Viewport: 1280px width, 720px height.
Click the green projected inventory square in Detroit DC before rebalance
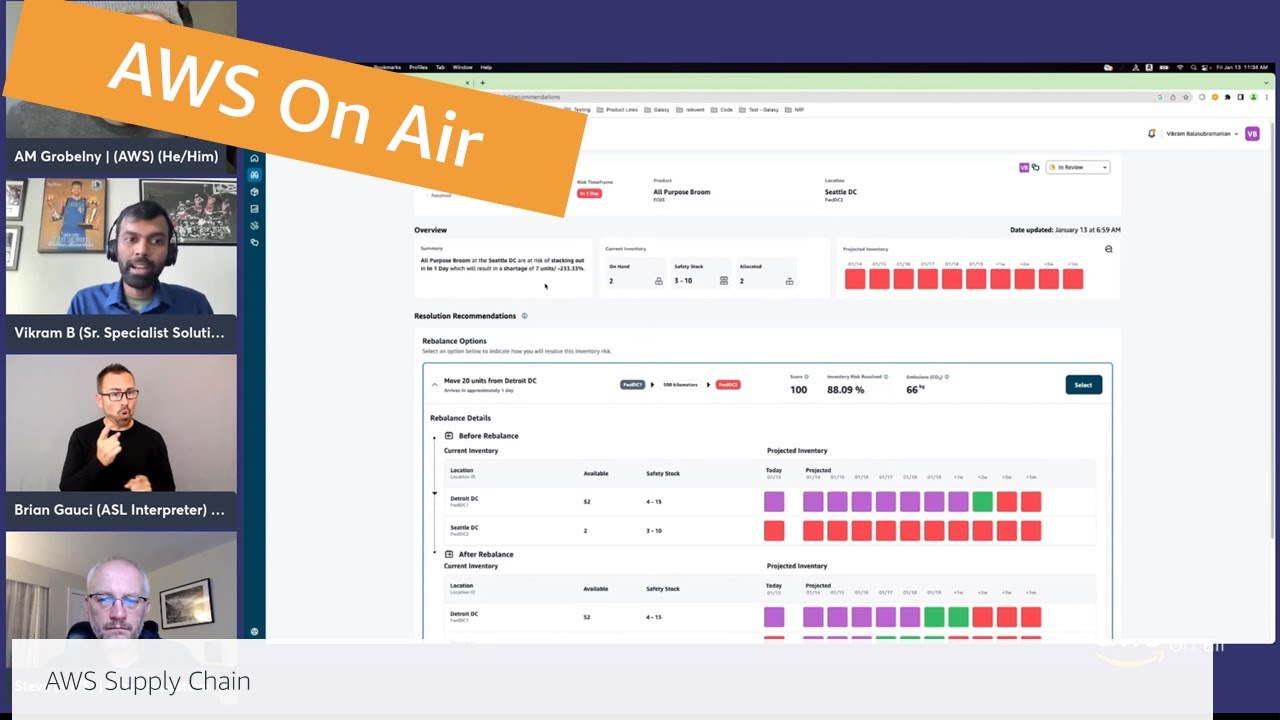[x=982, y=502]
